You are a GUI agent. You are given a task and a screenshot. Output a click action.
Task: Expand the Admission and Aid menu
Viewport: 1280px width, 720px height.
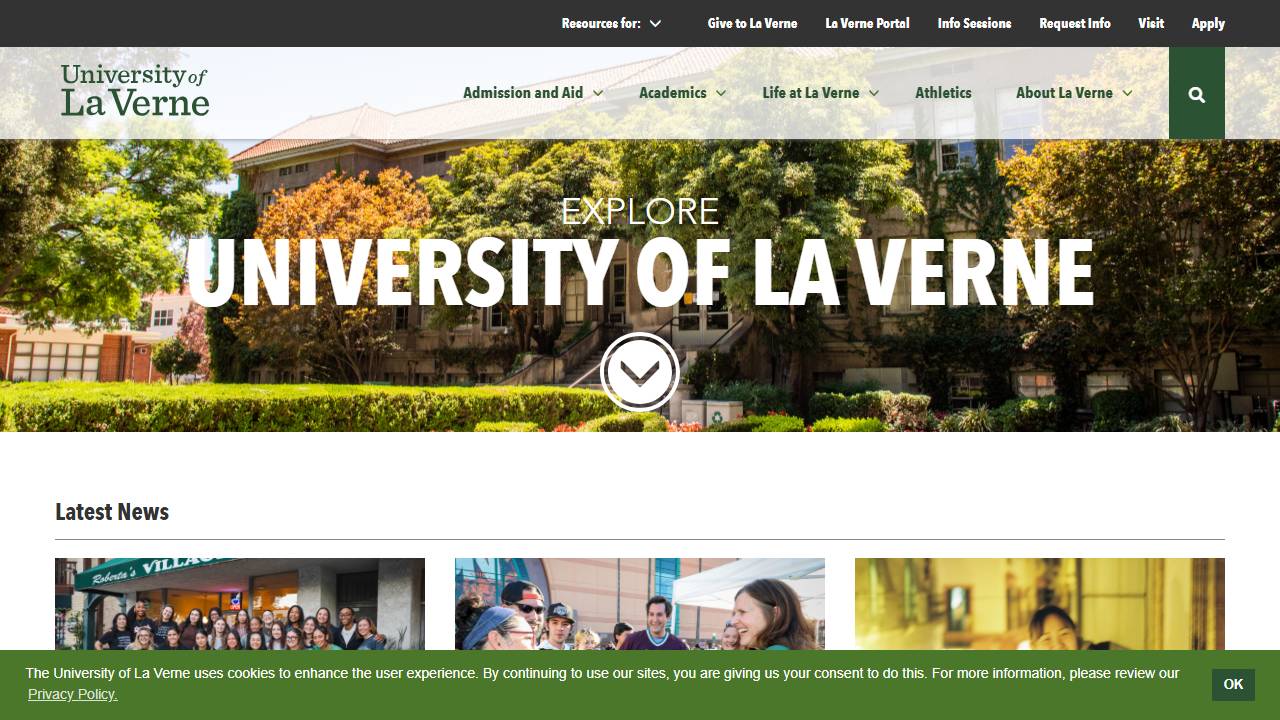[533, 93]
